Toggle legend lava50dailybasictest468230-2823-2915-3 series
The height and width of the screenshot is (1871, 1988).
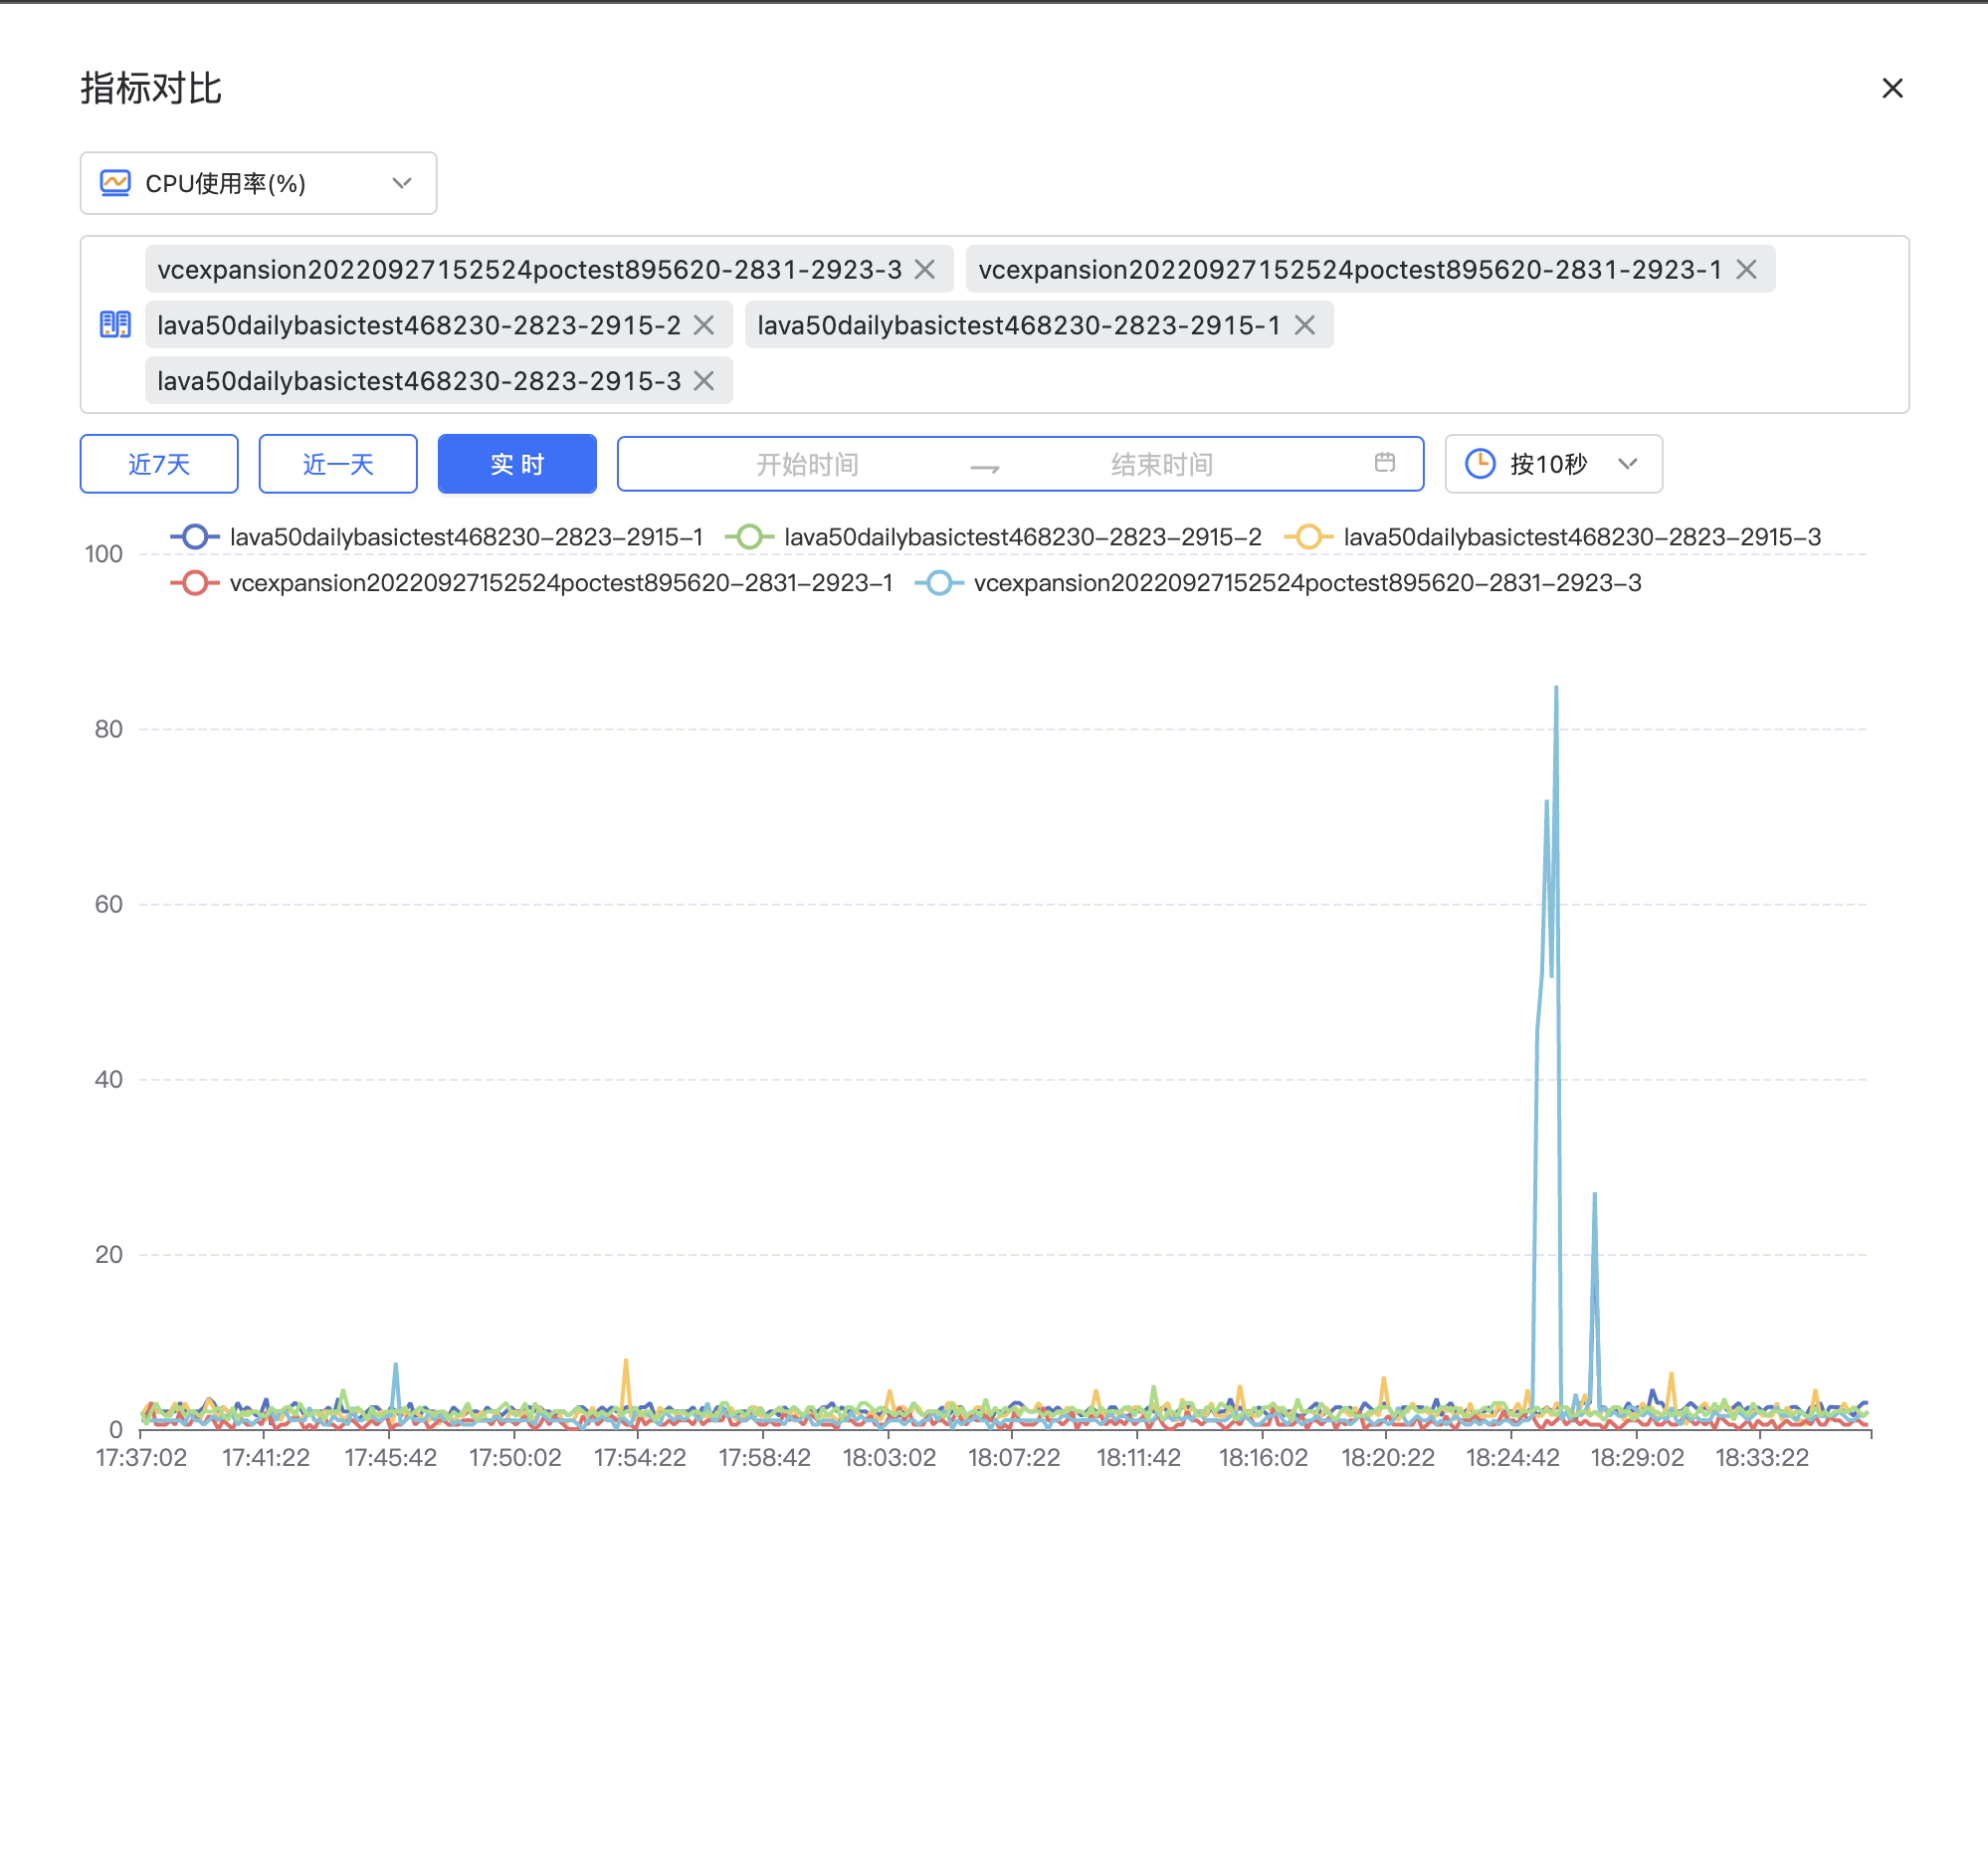[1552, 537]
